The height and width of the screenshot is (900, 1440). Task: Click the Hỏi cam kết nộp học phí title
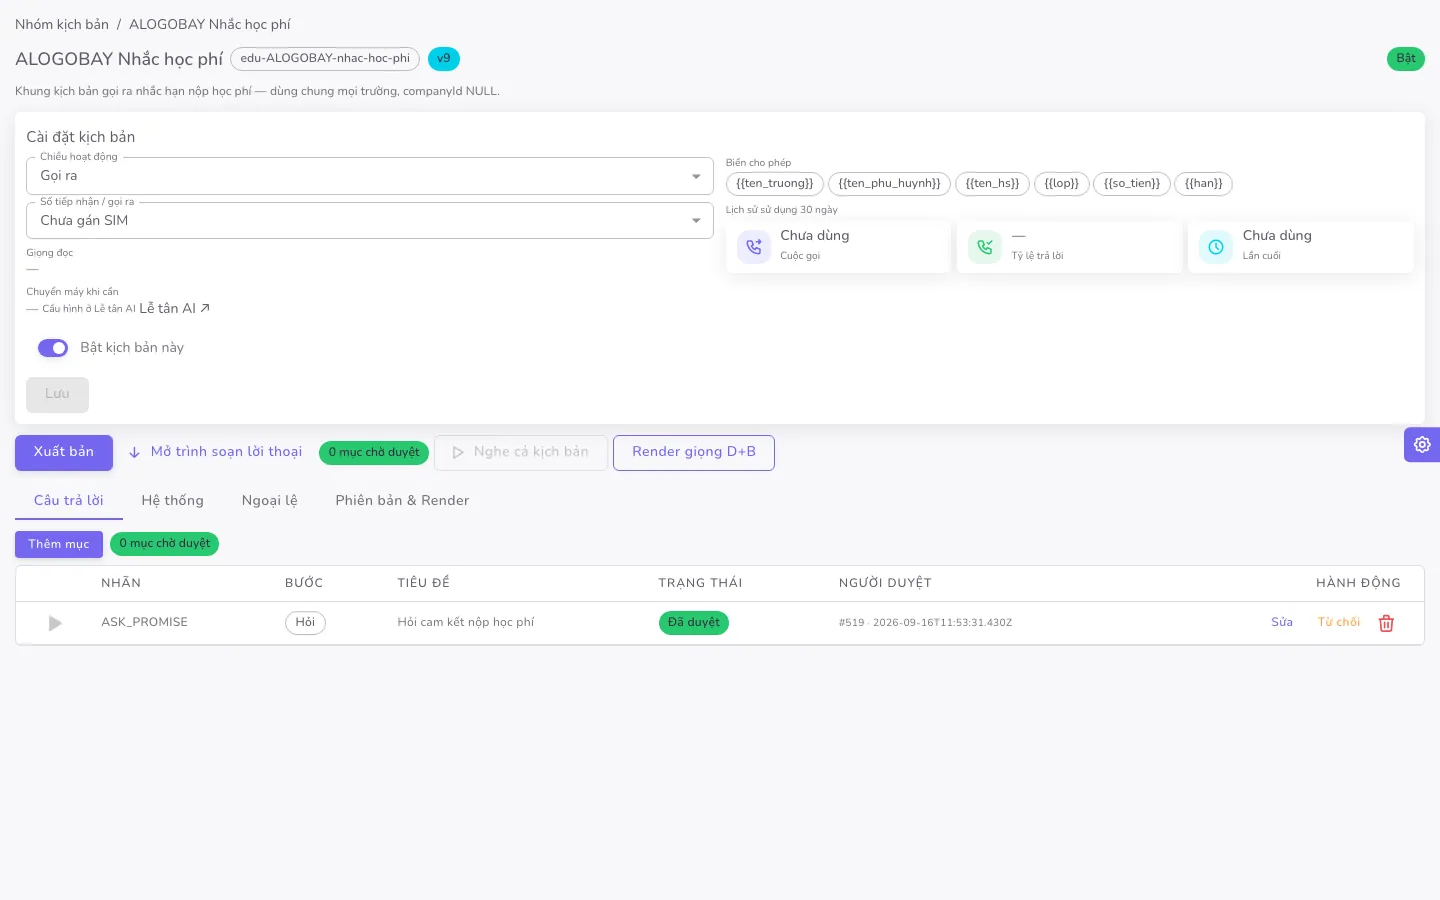coord(466,622)
